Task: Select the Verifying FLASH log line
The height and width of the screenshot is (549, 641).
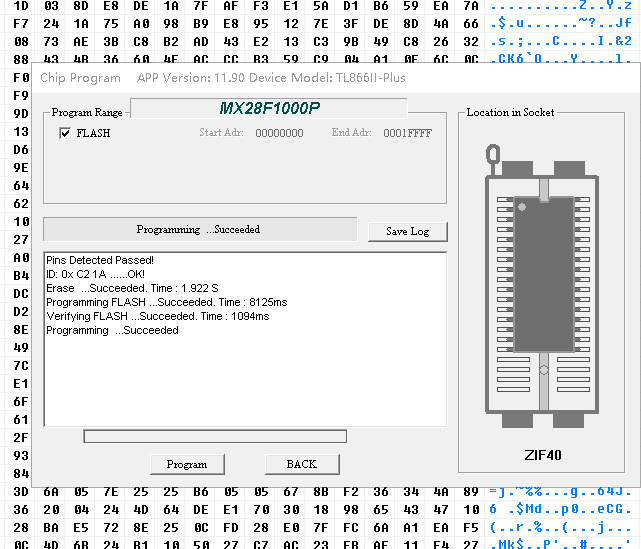Action: pos(157,316)
